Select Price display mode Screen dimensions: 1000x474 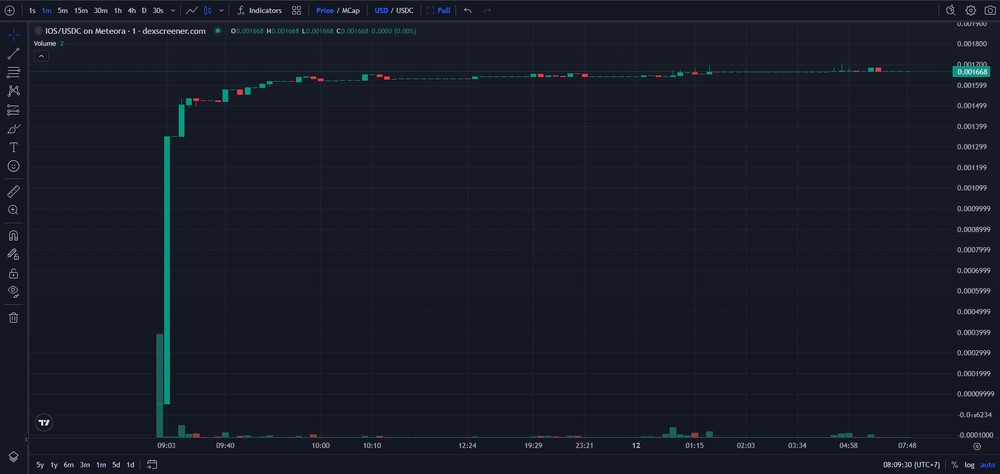coord(325,11)
